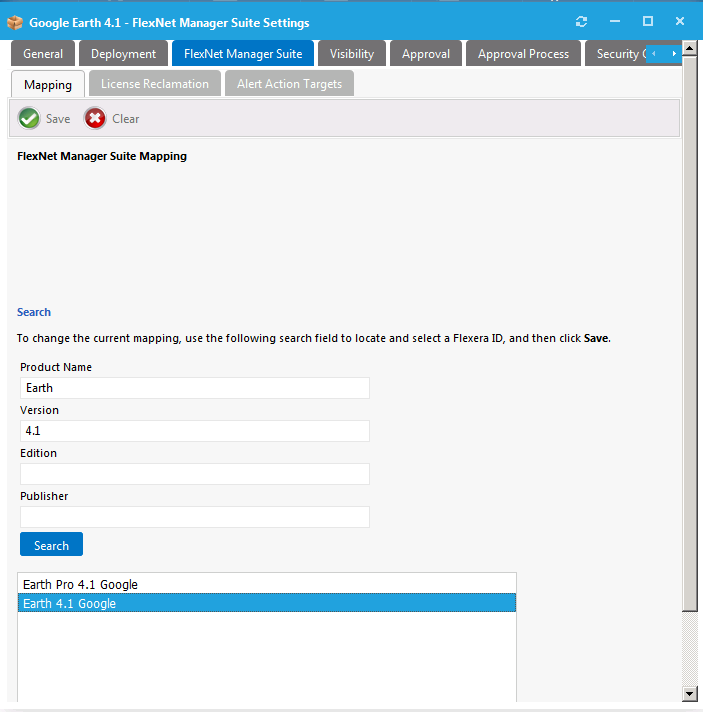Select the License Reclamation sub-tab

(155, 84)
